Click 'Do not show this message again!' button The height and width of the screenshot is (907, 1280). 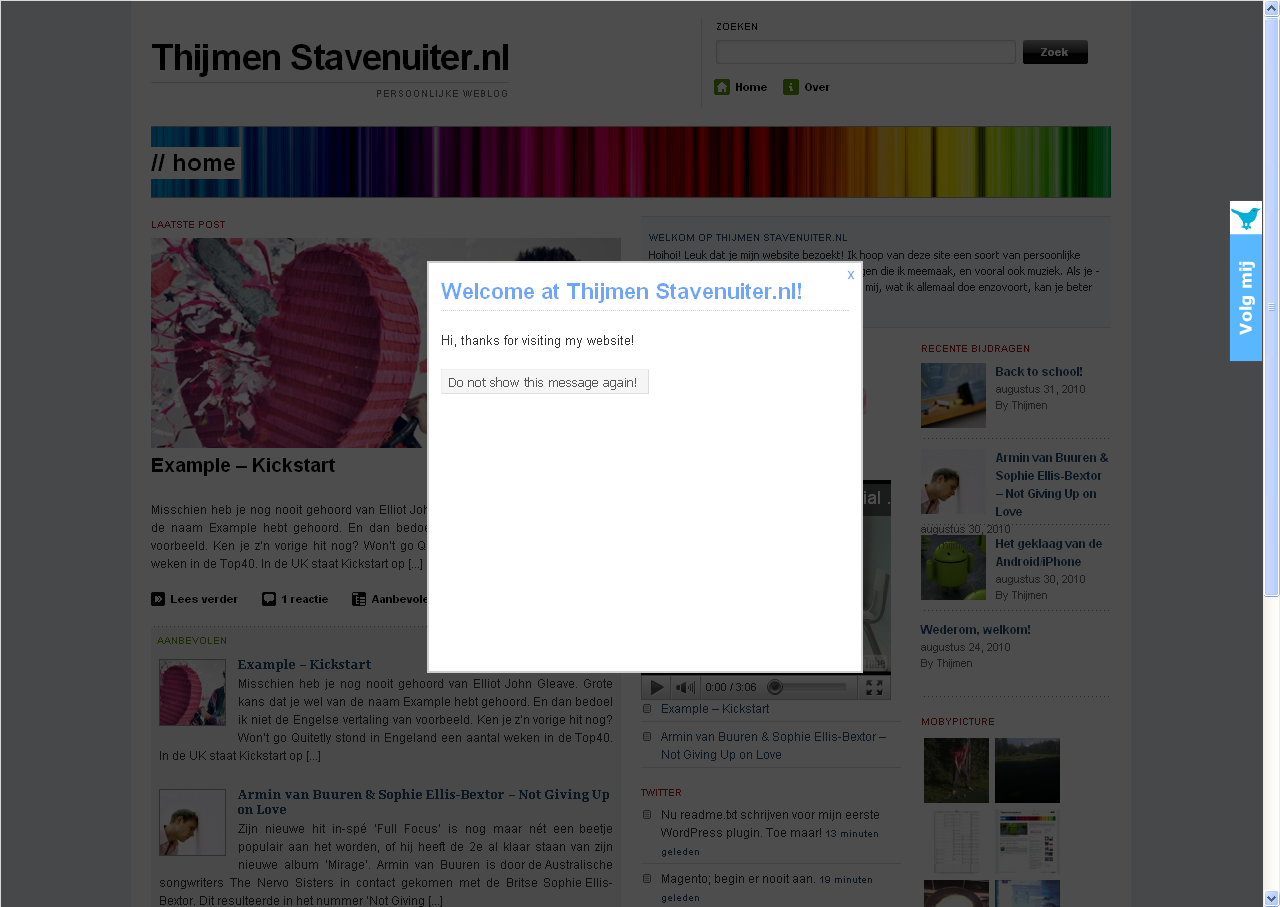coord(545,382)
